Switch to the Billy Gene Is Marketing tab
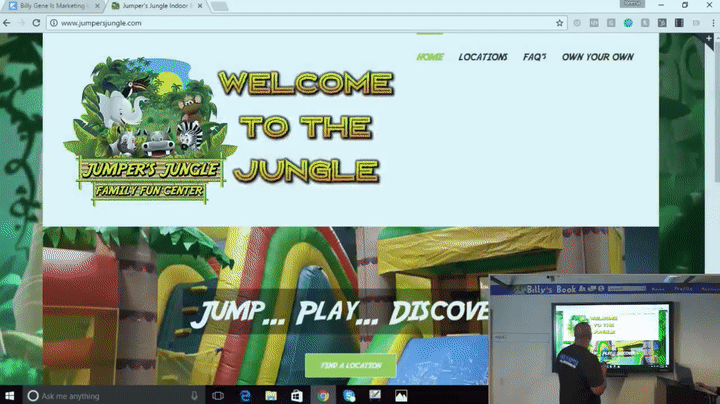The height and width of the screenshot is (404, 720). point(50,6)
